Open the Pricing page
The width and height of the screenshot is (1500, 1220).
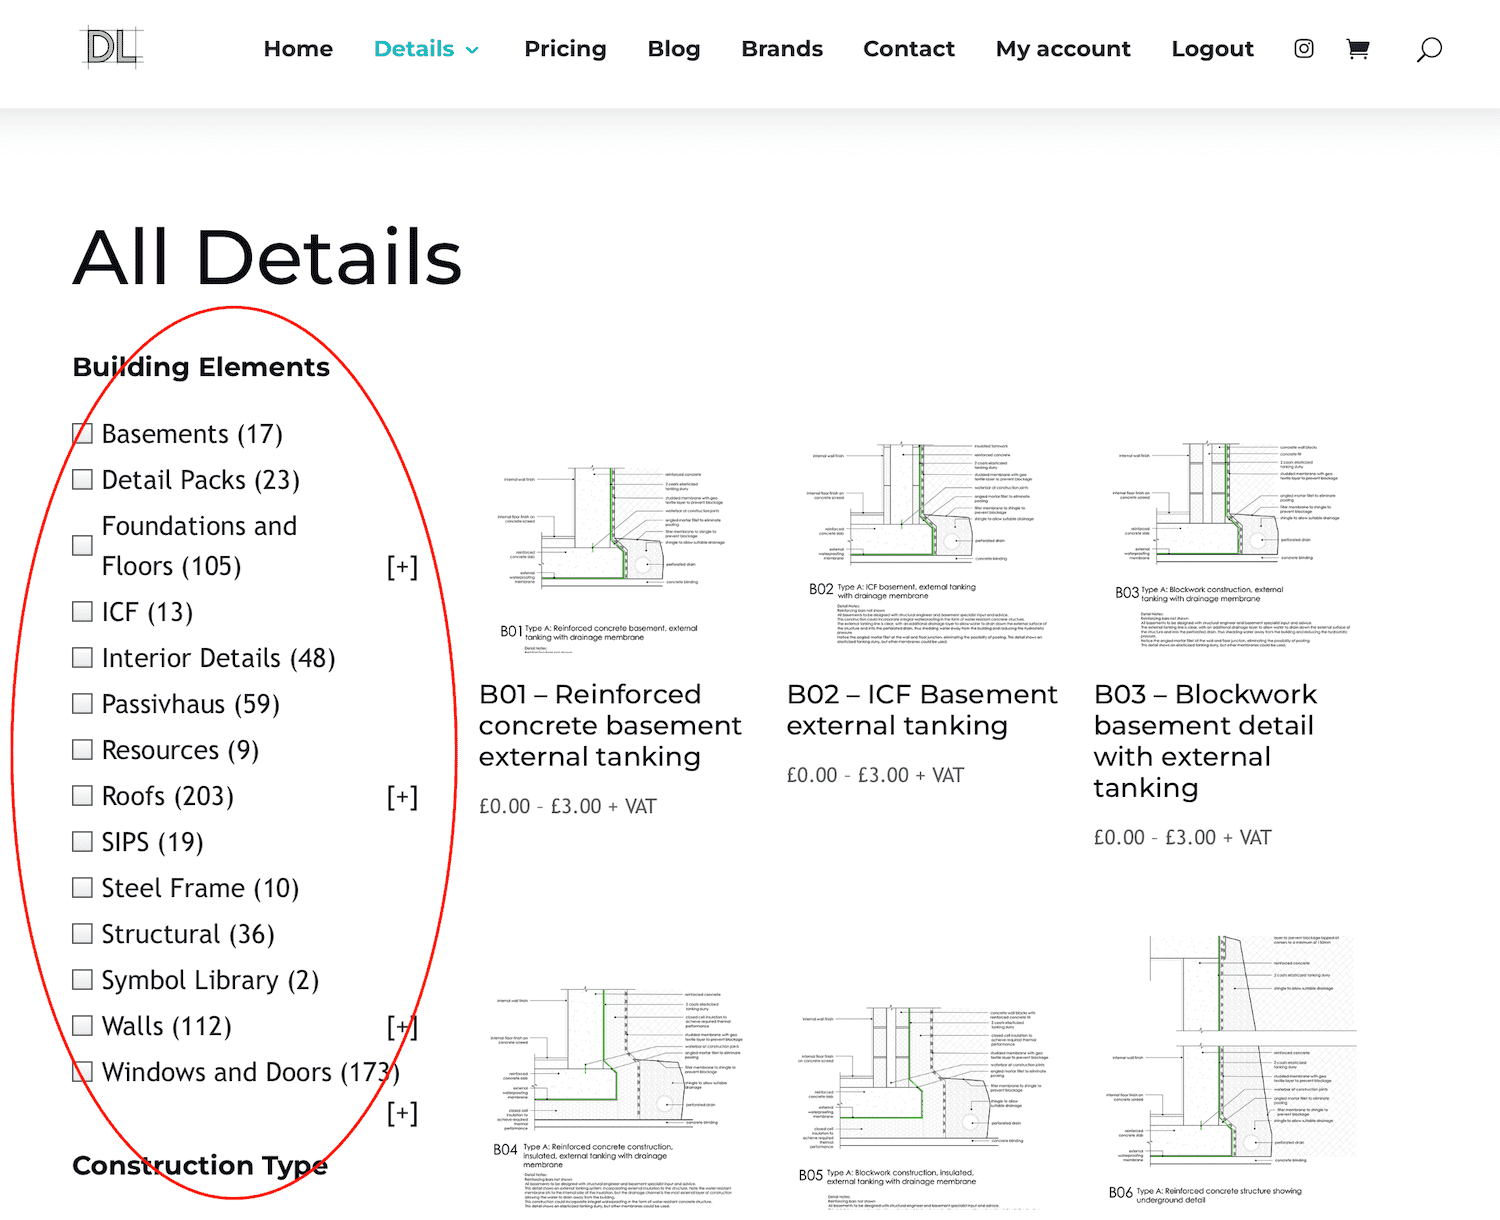(565, 49)
